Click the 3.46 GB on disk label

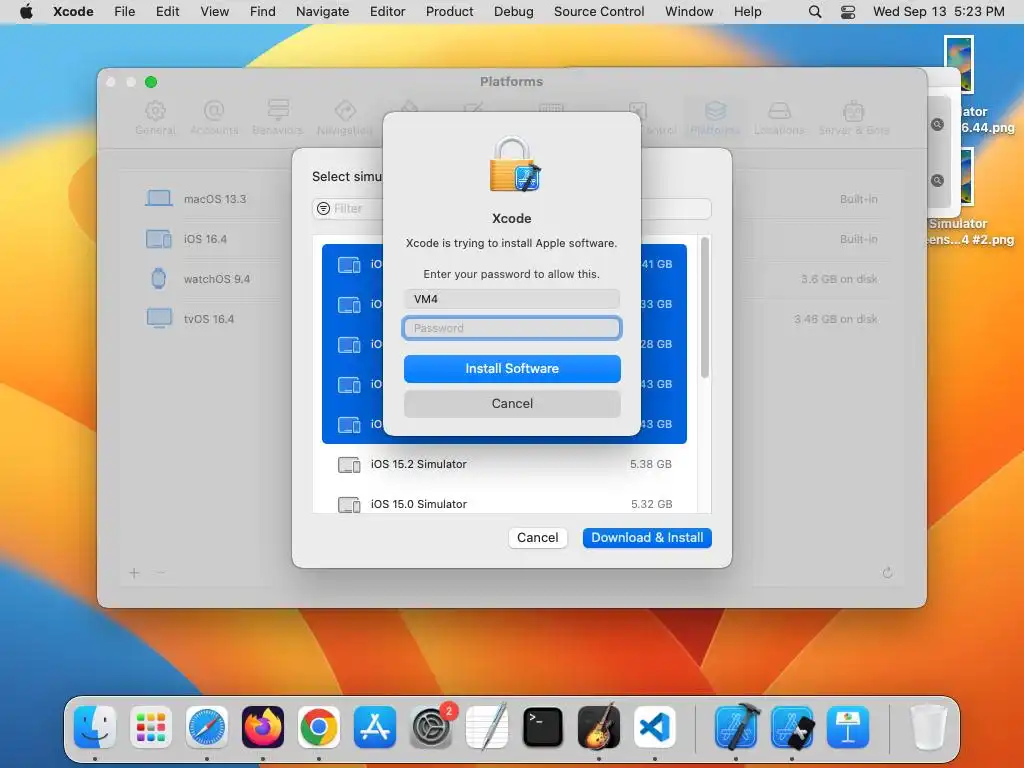[836, 319]
